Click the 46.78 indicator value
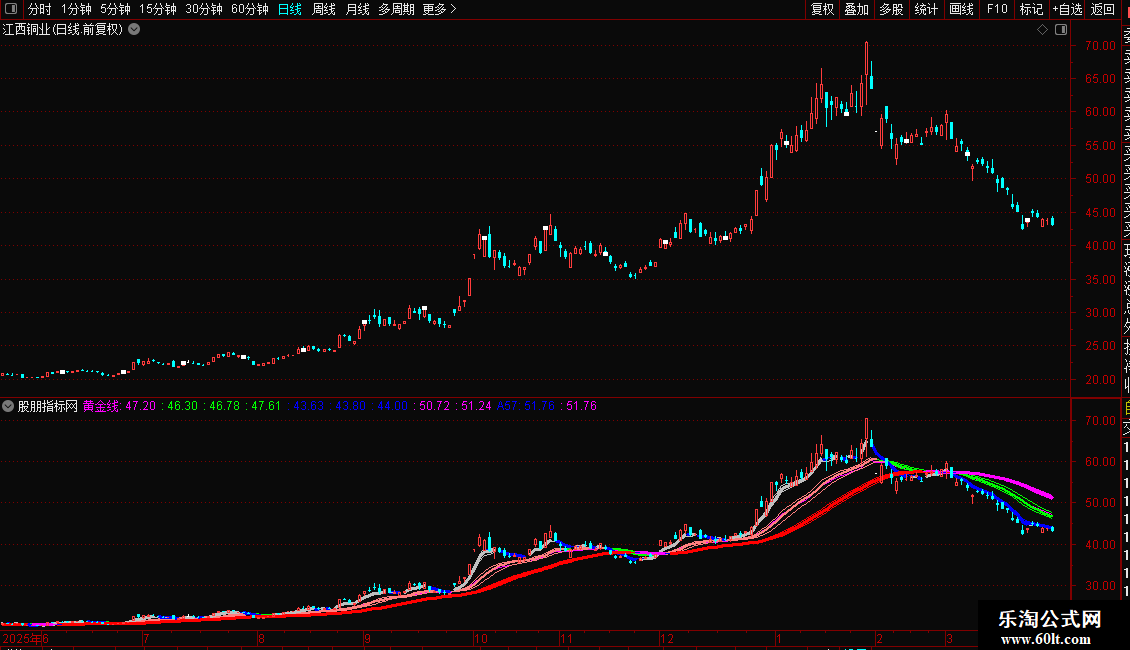The height and width of the screenshot is (650, 1130). 224,406
